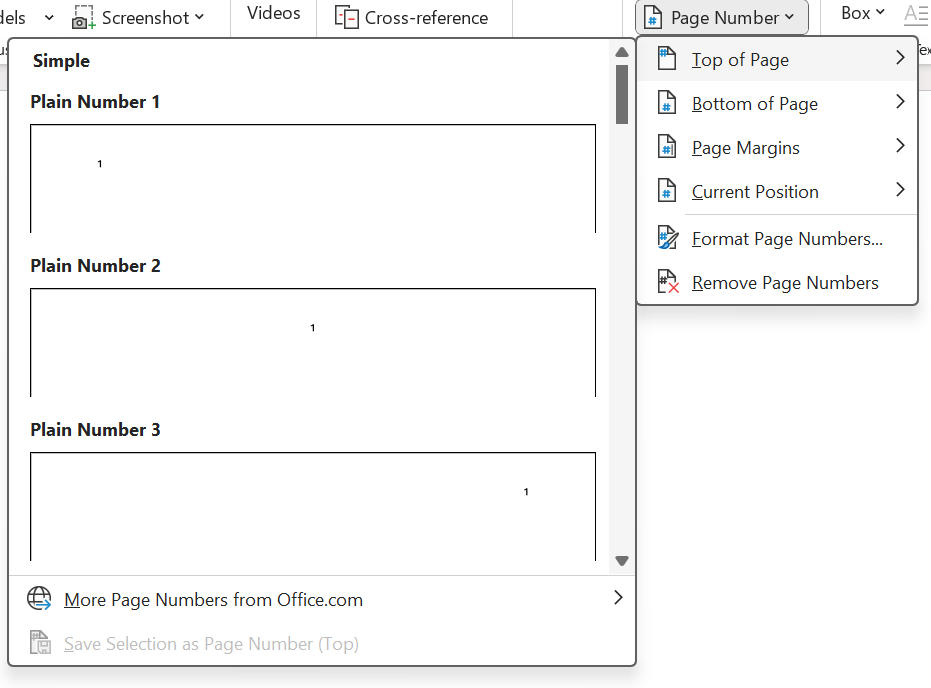
Task: Expand the Page Number dropdown arrow
Action: tap(789, 17)
